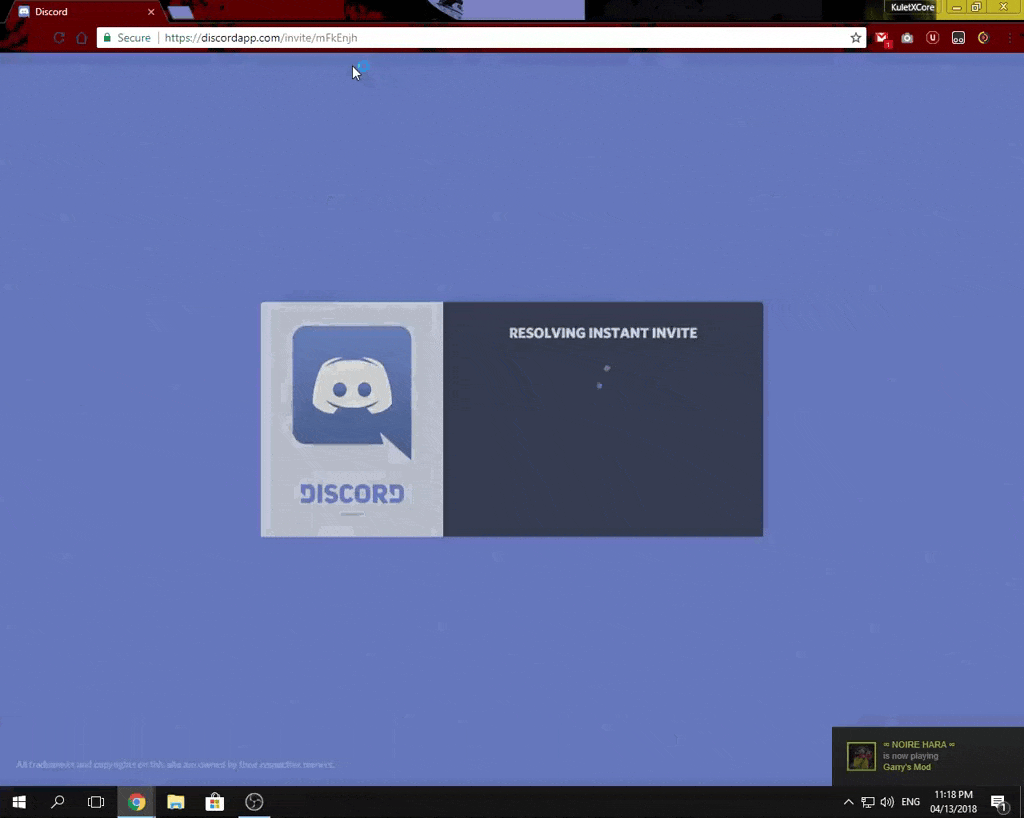Go to the browser home page

pyautogui.click(x=82, y=38)
